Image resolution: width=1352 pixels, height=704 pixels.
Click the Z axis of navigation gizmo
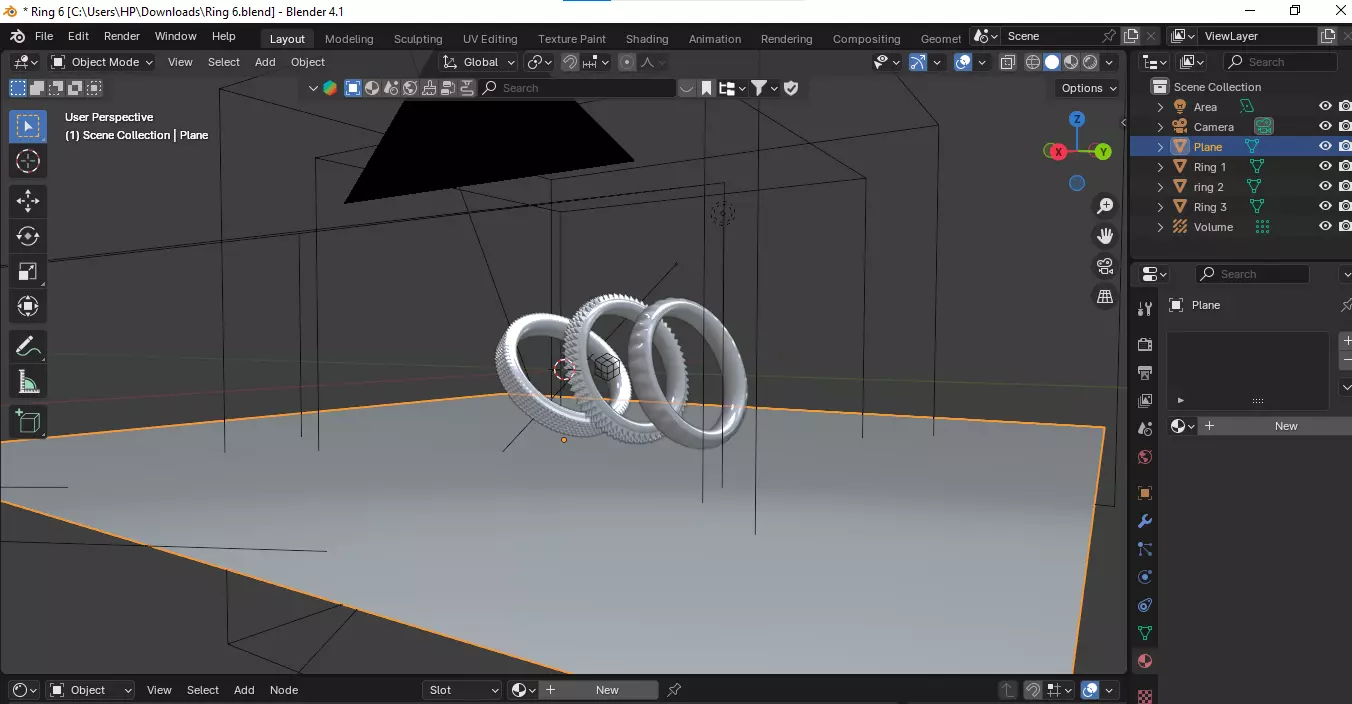point(1077,119)
